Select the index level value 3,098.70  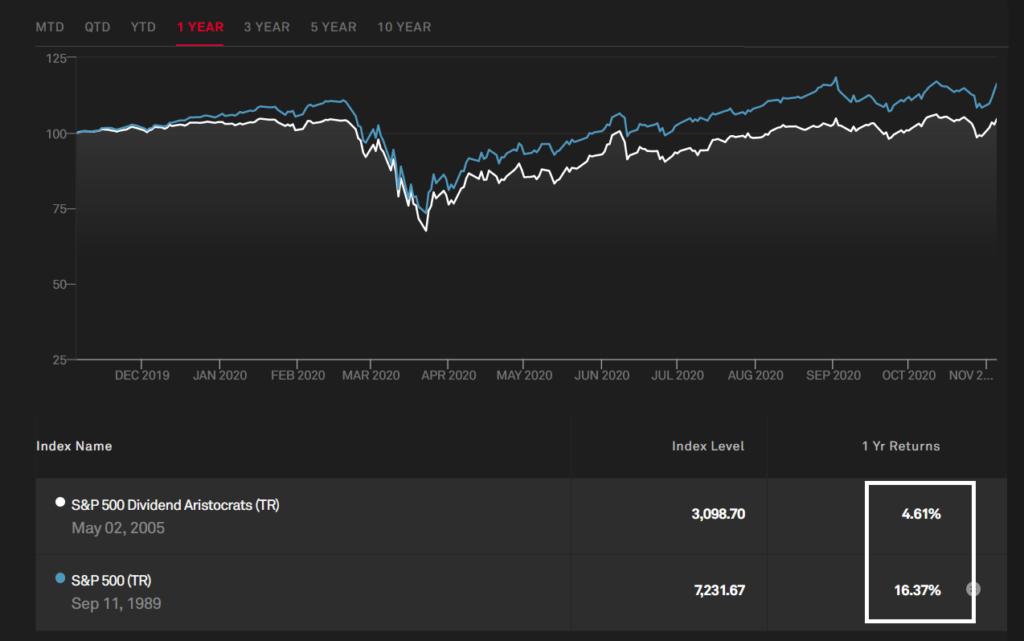pyautogui.click(x=718, y=514)
